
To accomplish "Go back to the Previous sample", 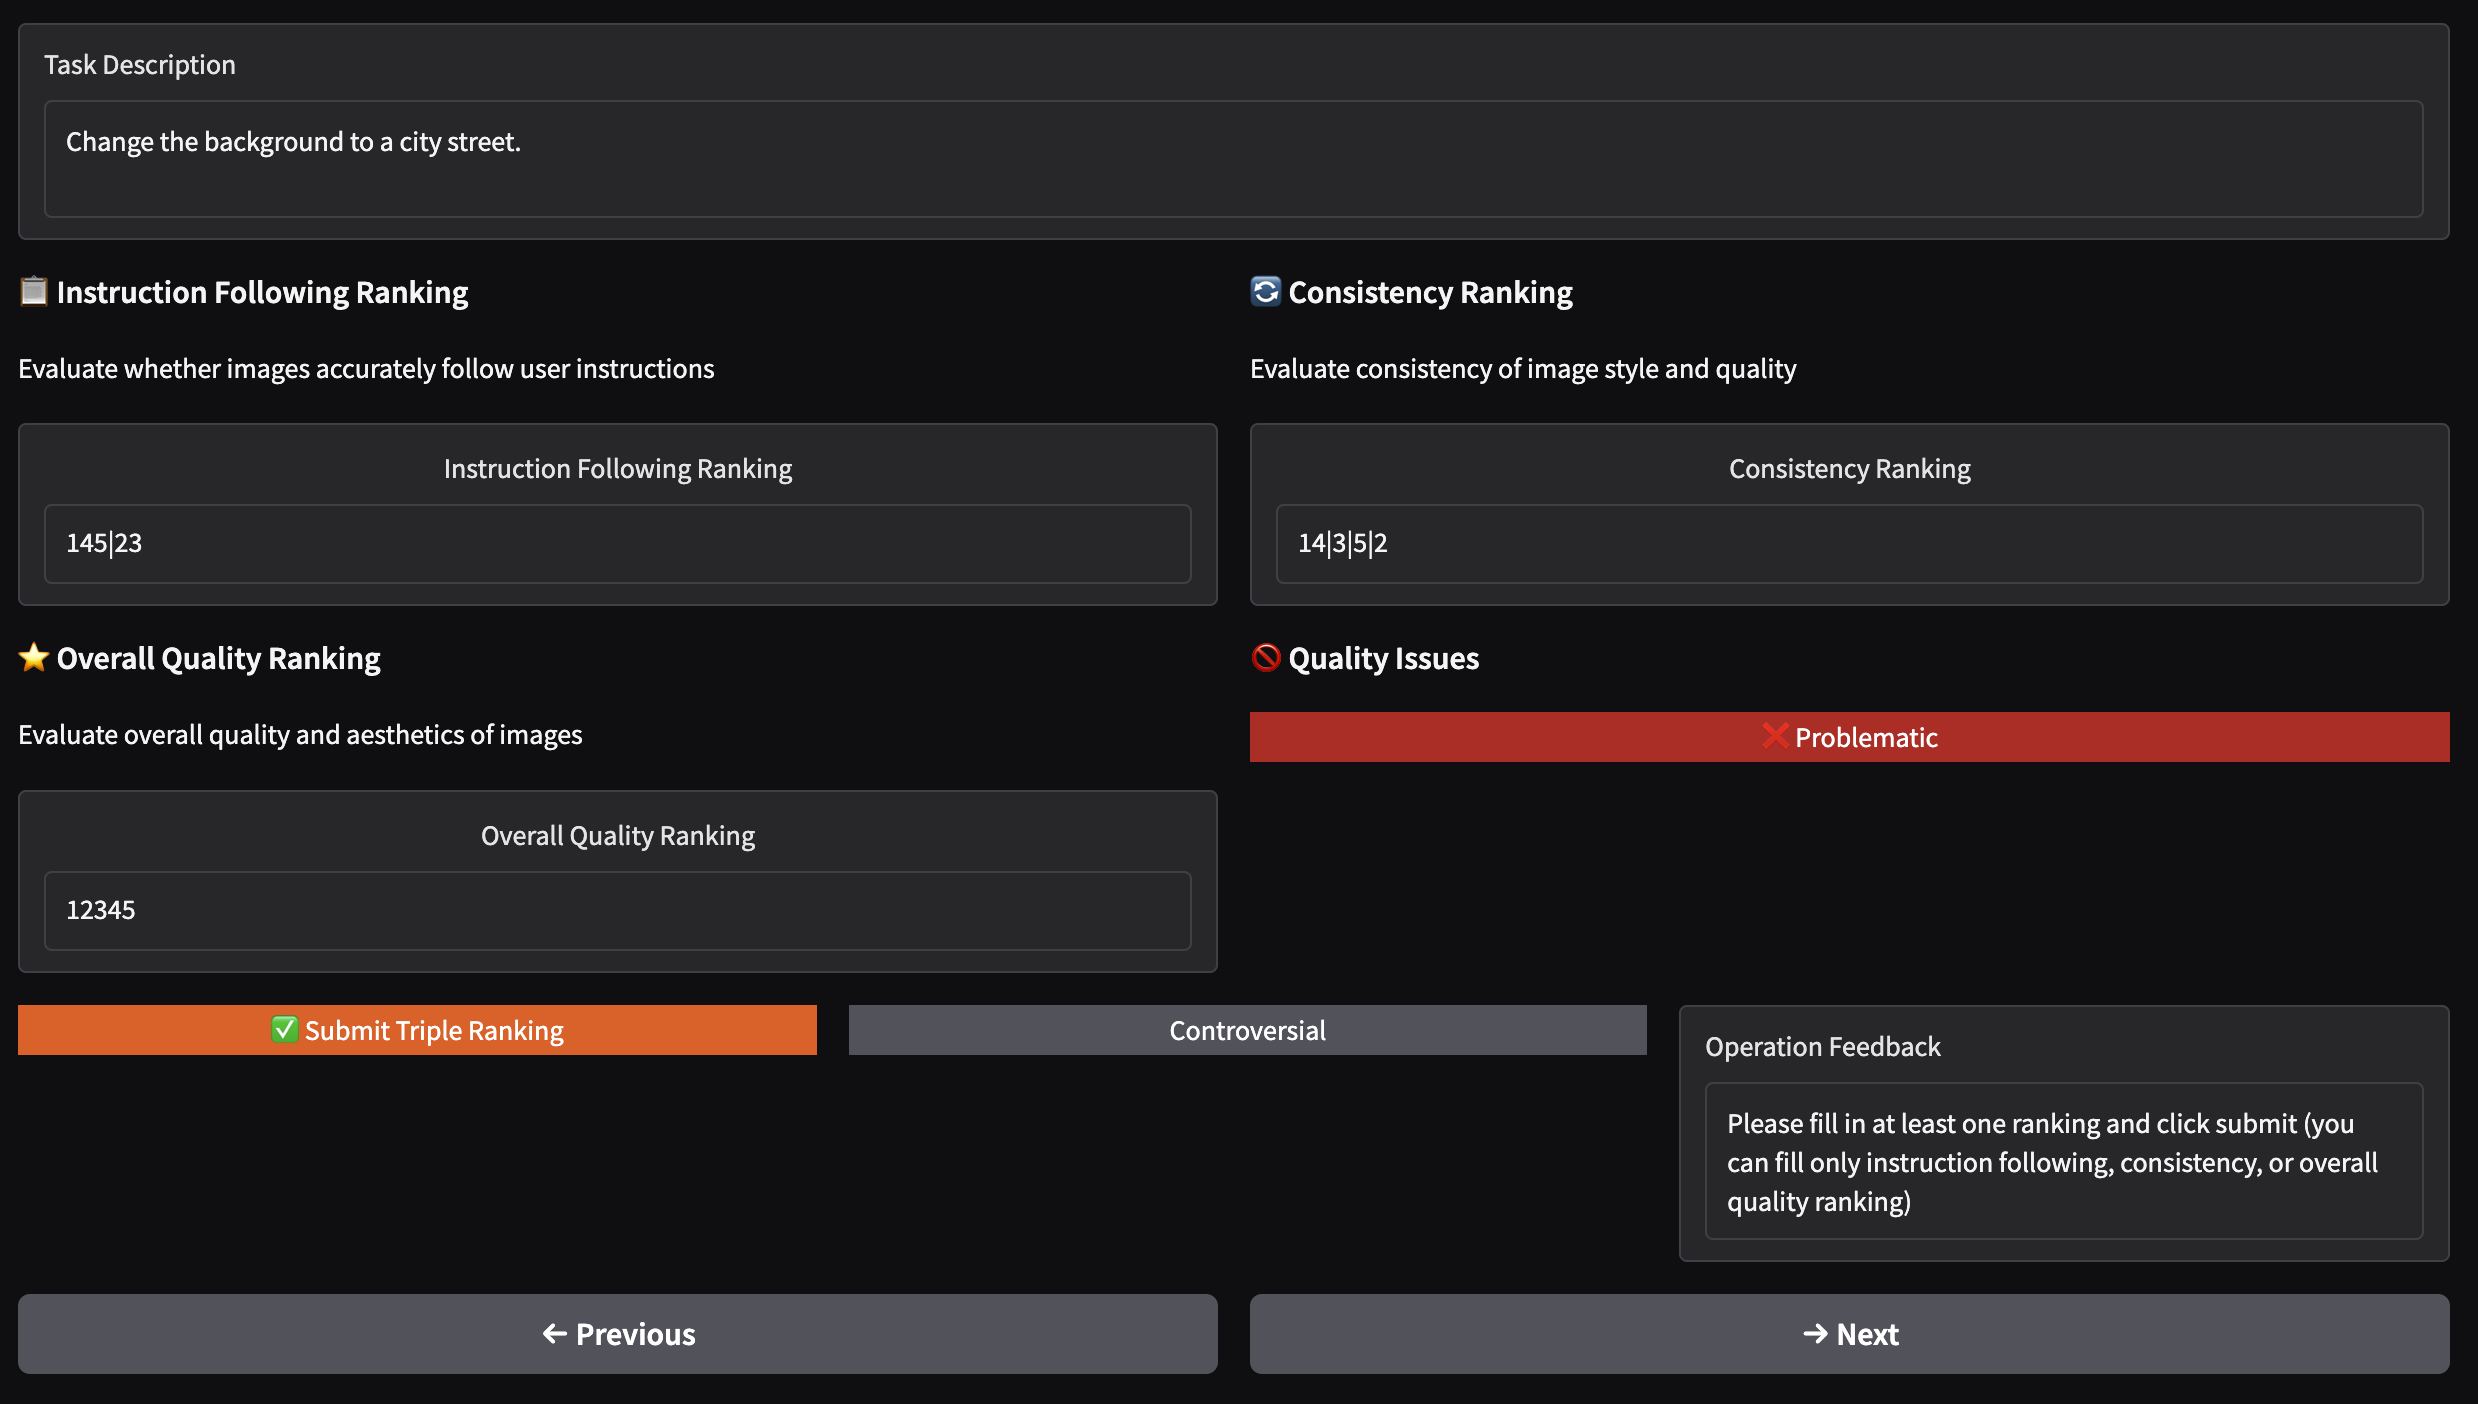I will (x=617, y=1333).
